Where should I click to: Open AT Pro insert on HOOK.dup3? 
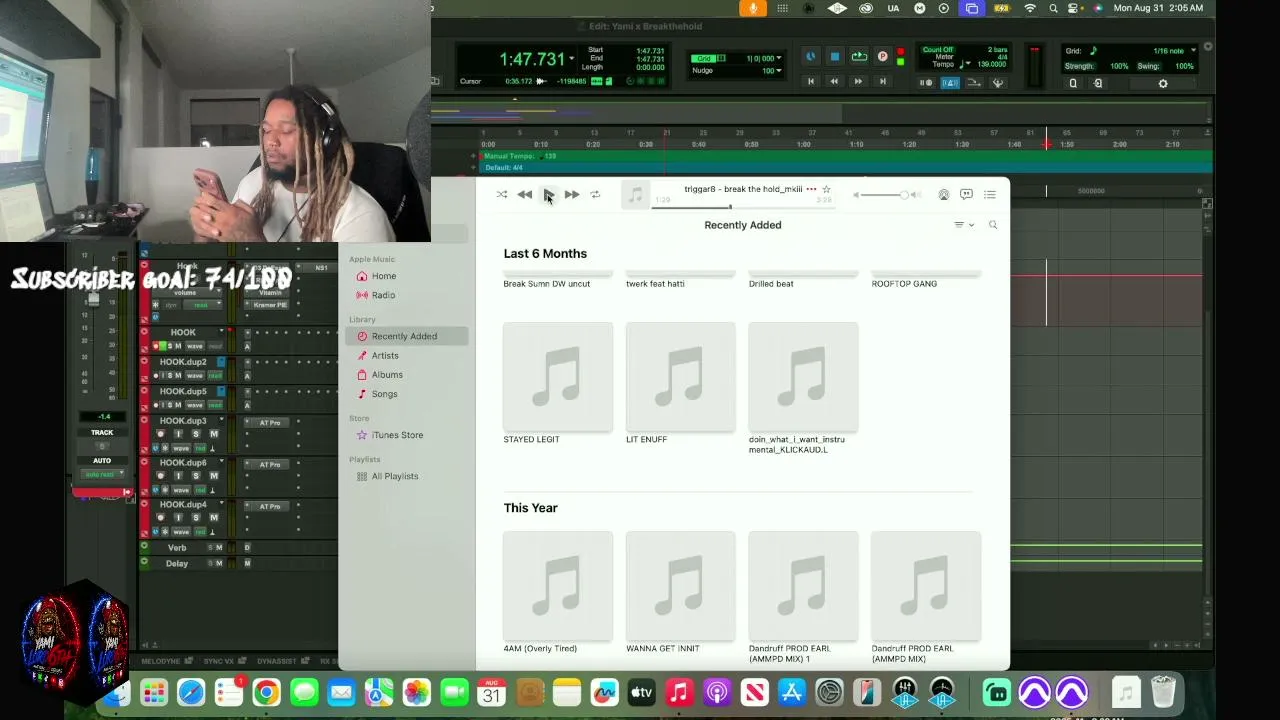point(270,423)
